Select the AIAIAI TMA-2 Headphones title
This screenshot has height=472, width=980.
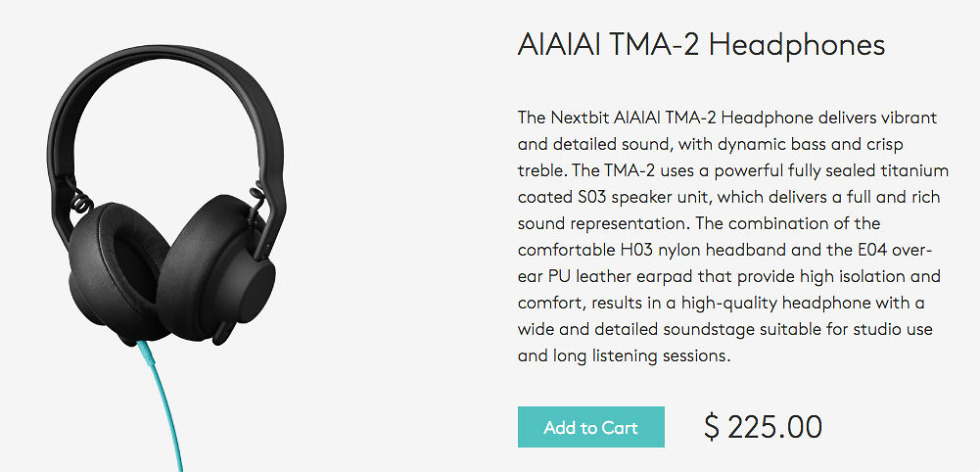(x=701, y=45)
